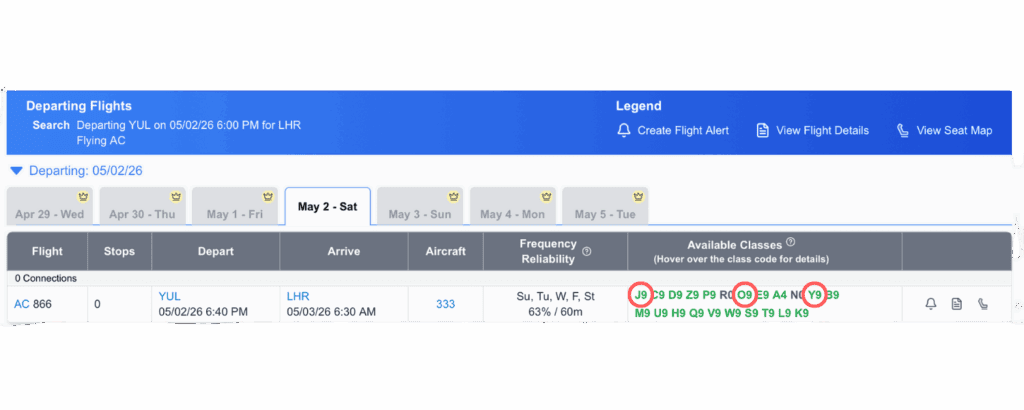1024x410 pixels.
Task: Click the seat map icon in flight row
Action: tap(983, 303)
